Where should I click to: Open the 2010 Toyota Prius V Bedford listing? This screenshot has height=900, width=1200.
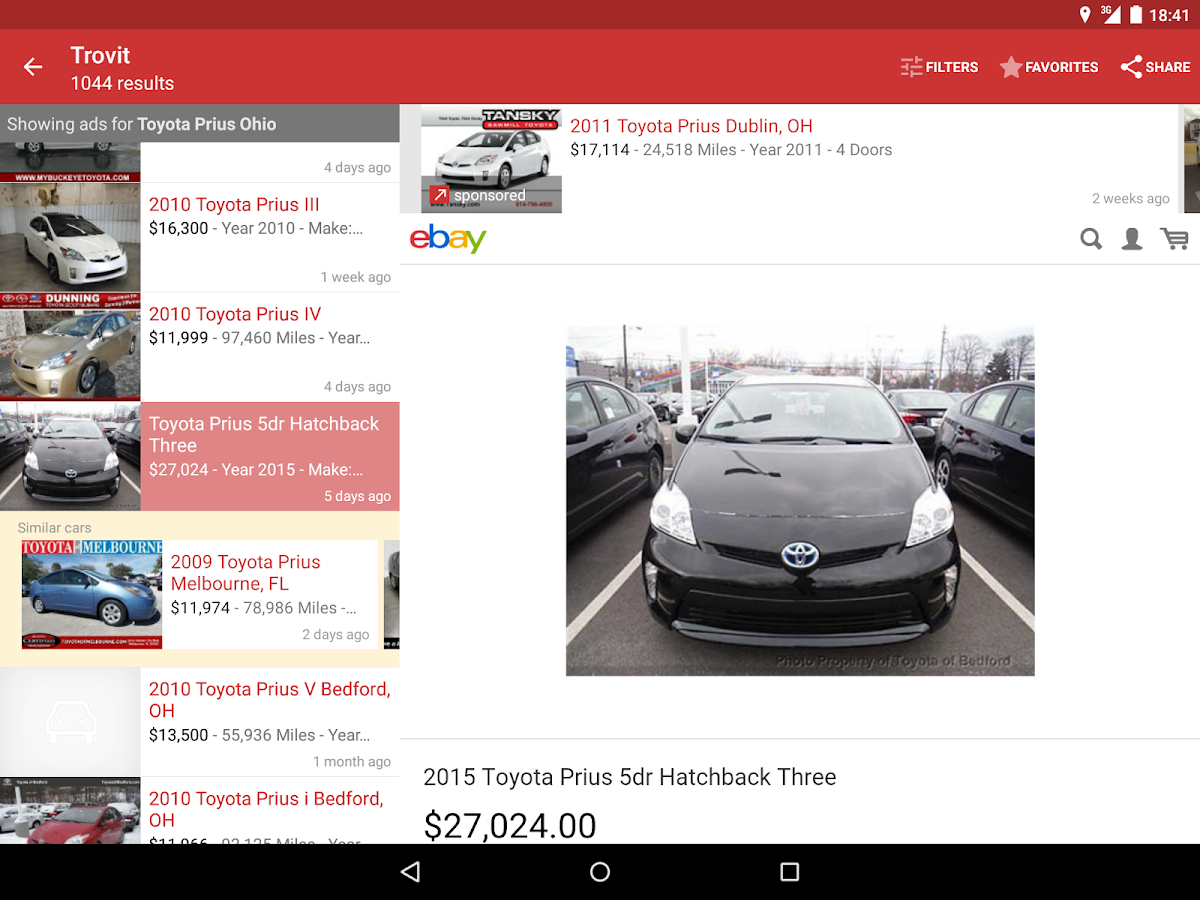coord(269,700)
